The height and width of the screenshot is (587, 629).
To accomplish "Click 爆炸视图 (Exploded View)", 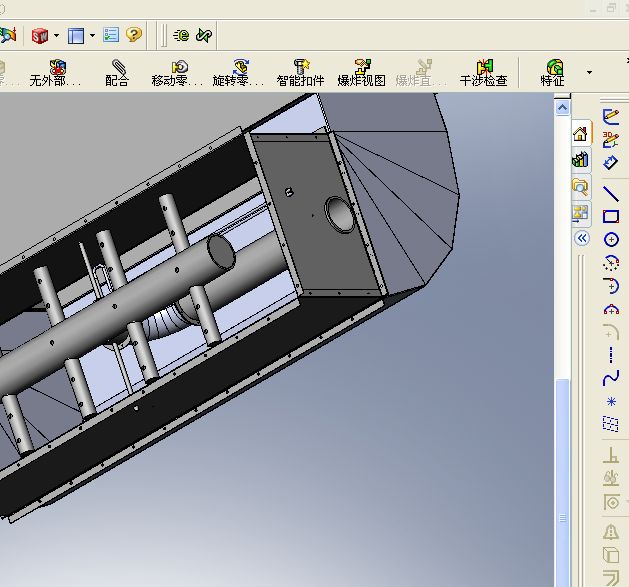I will 361,73.
